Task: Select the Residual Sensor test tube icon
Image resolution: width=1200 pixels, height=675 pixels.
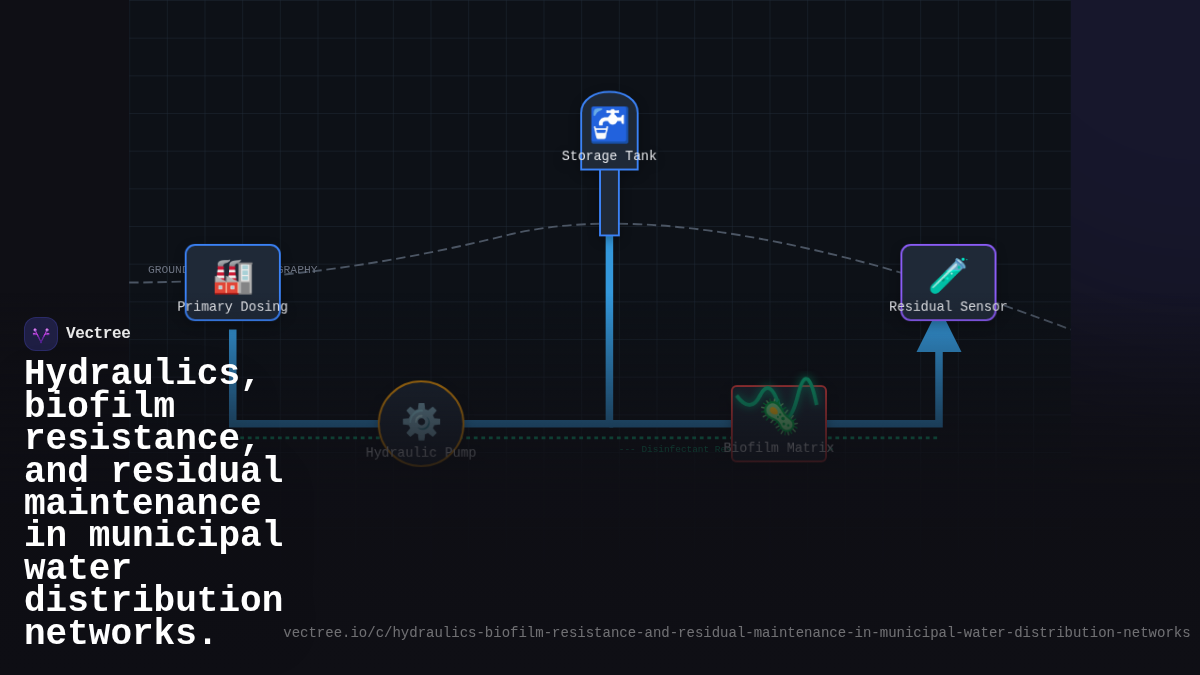Action: [x=948, y=276]
